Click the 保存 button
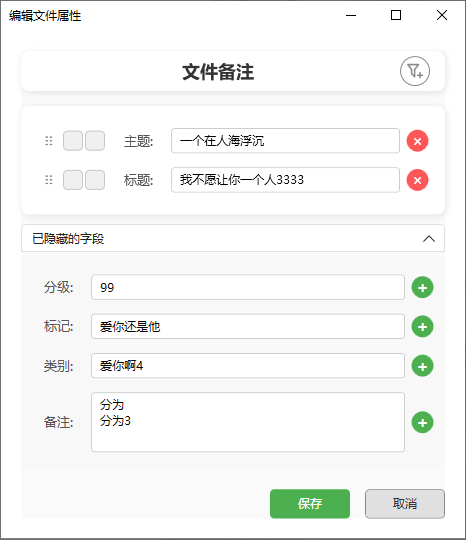Screen dimensions: 466x540 pos(310,503)
